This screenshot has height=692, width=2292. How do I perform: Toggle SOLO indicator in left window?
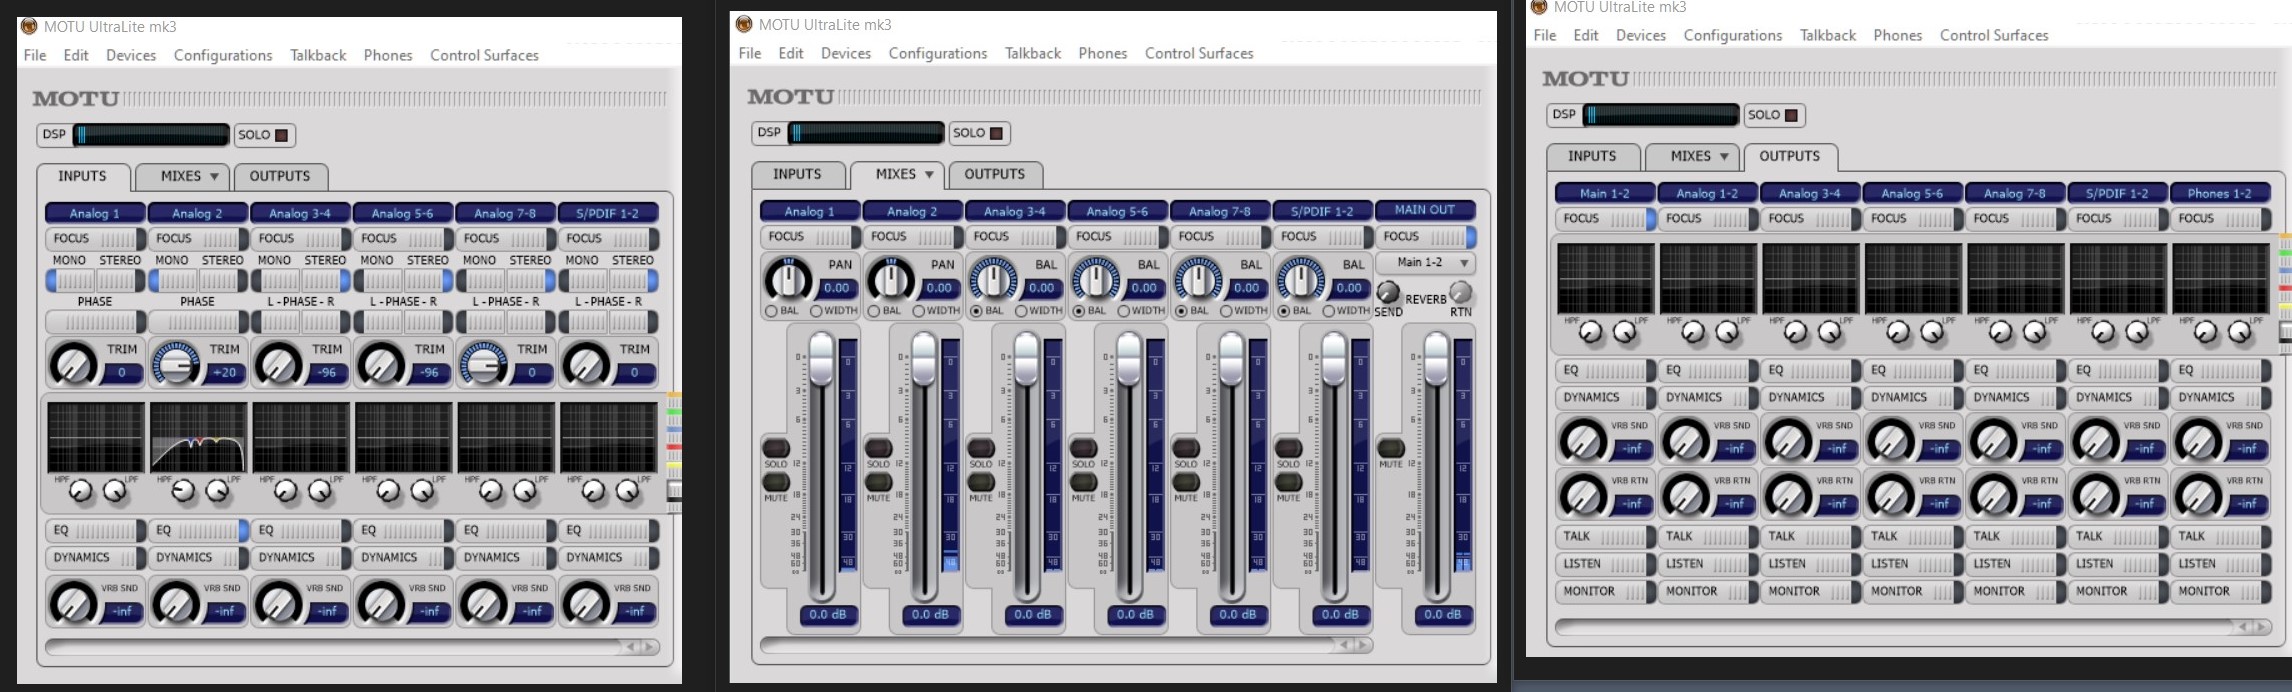[282, 135]
